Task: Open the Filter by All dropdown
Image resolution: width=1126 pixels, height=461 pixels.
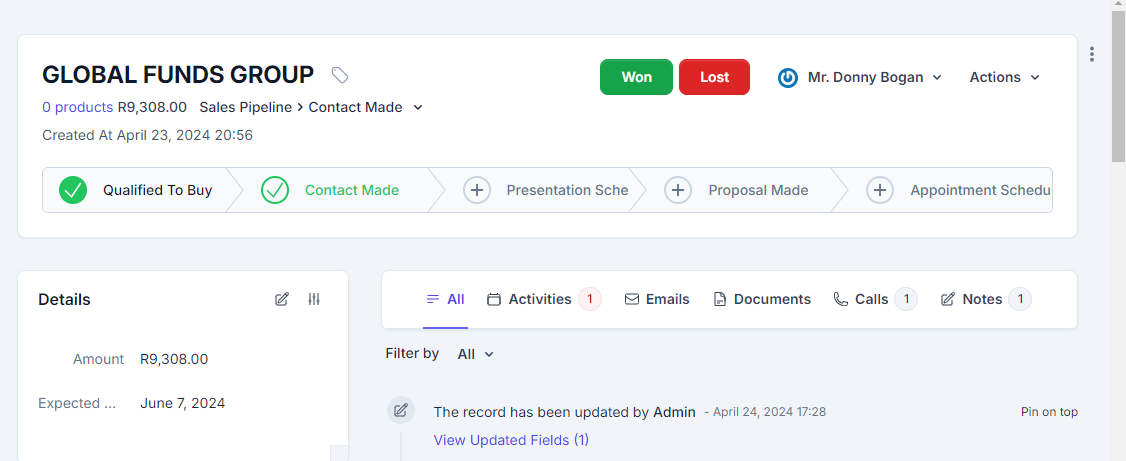Action: (x=475, y=354)
